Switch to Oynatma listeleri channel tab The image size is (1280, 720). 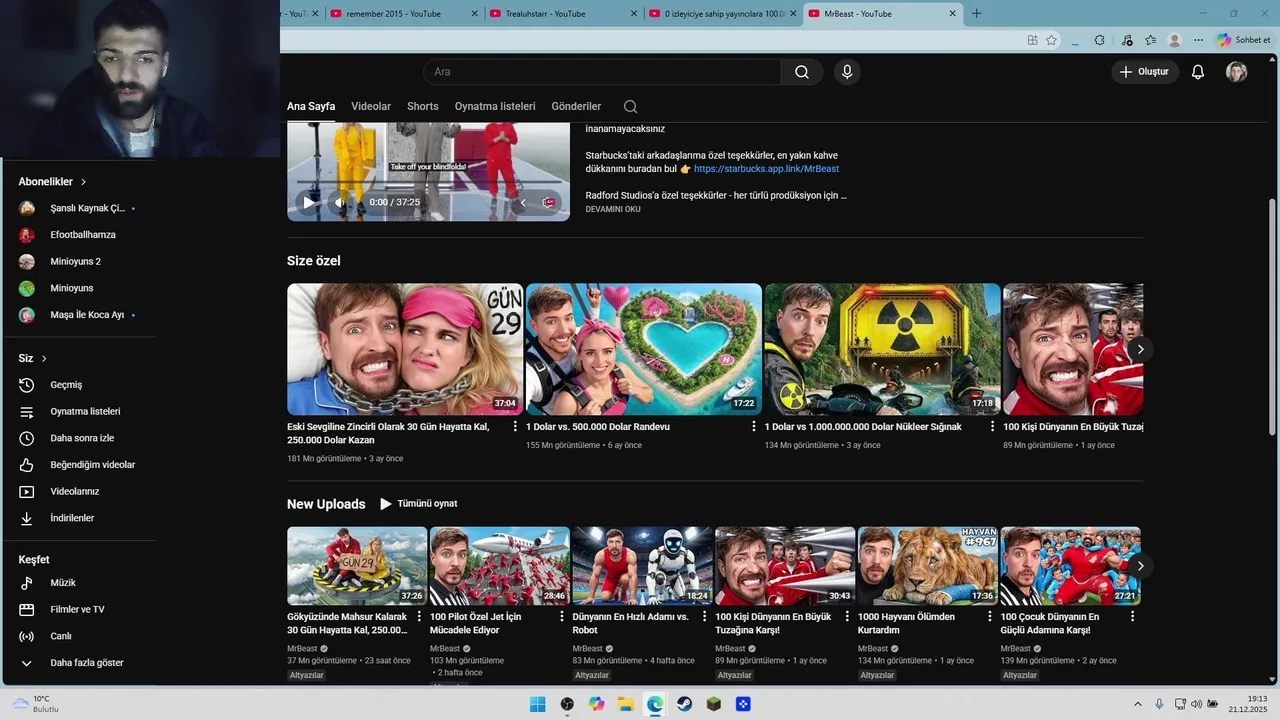pyautogui.click(x=495, y=106)
